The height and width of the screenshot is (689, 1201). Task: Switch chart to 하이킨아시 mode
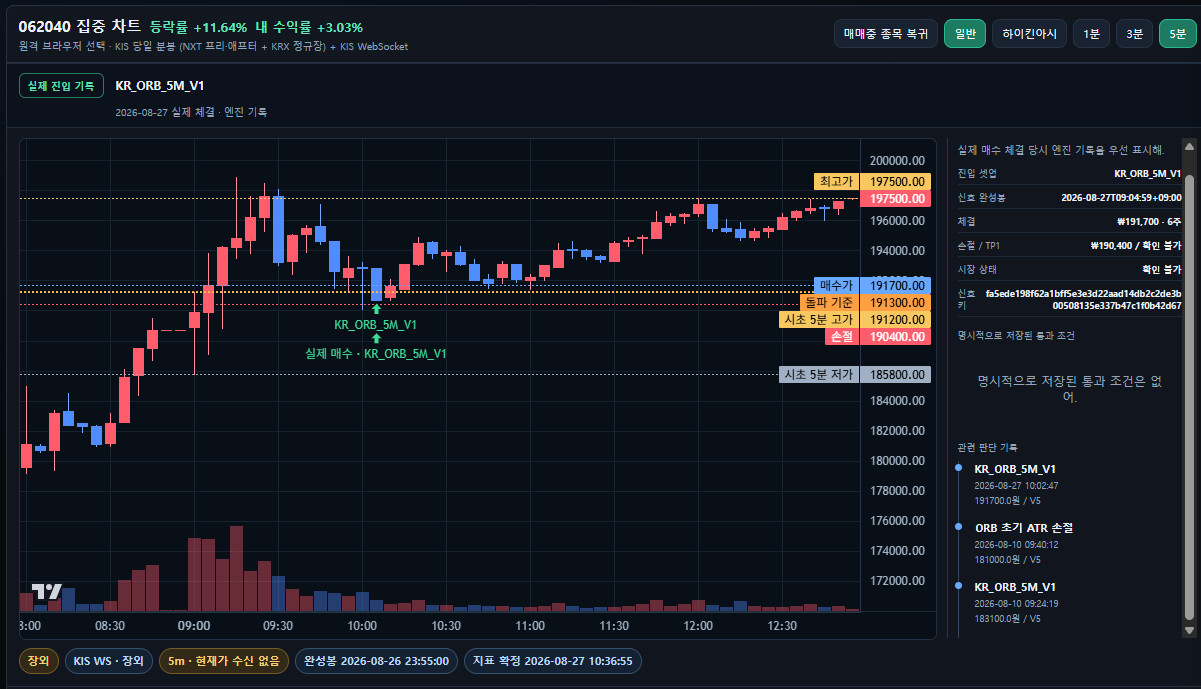pos(1029,33)
